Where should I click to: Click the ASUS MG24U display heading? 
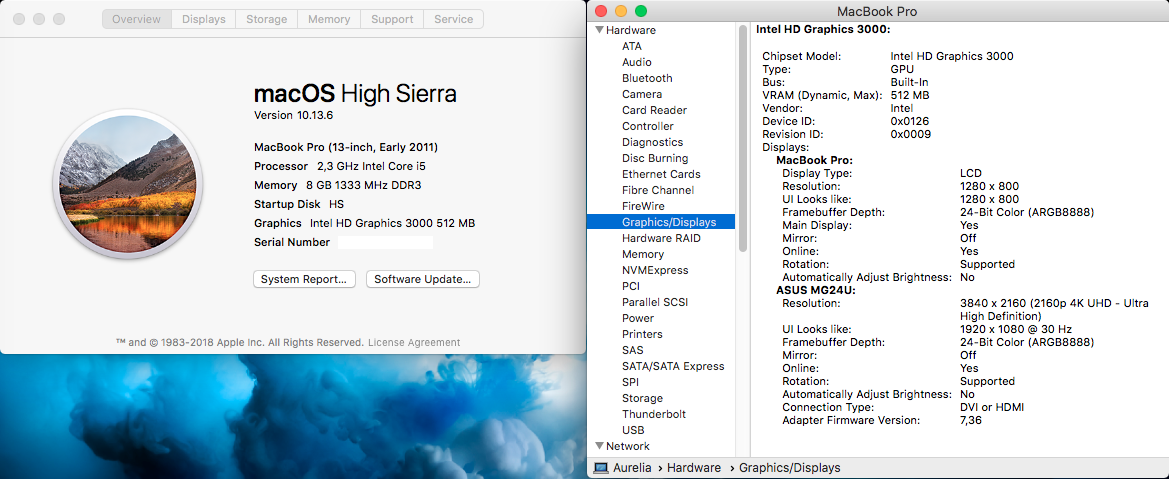tap(816, 290)
